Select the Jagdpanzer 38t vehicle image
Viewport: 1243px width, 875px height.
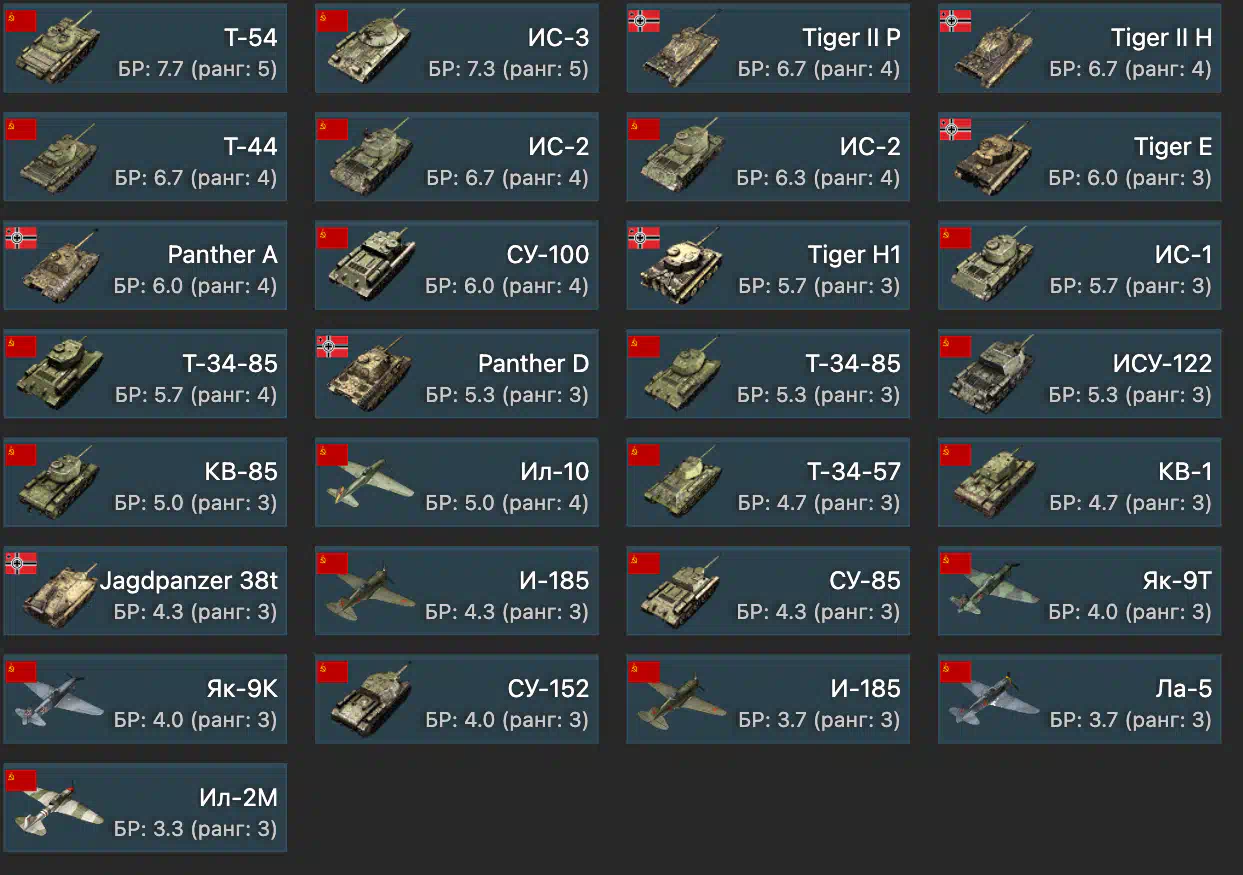[56, 593]
